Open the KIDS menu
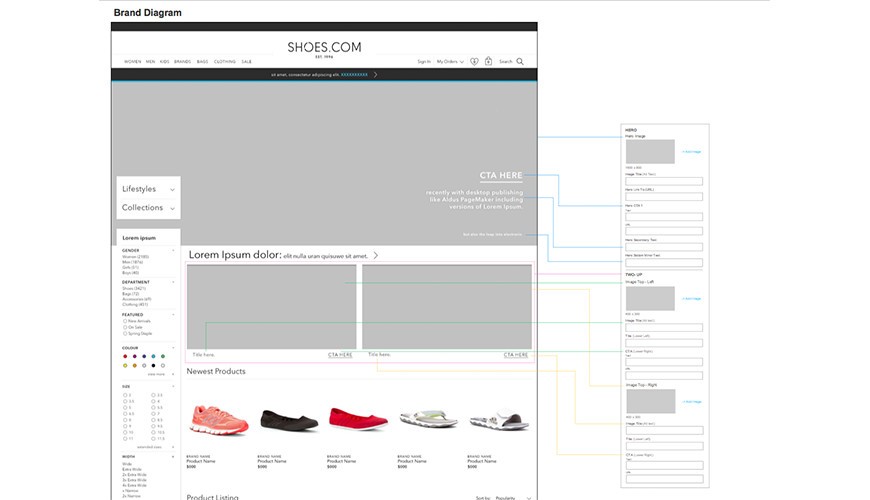 [165, 62]
